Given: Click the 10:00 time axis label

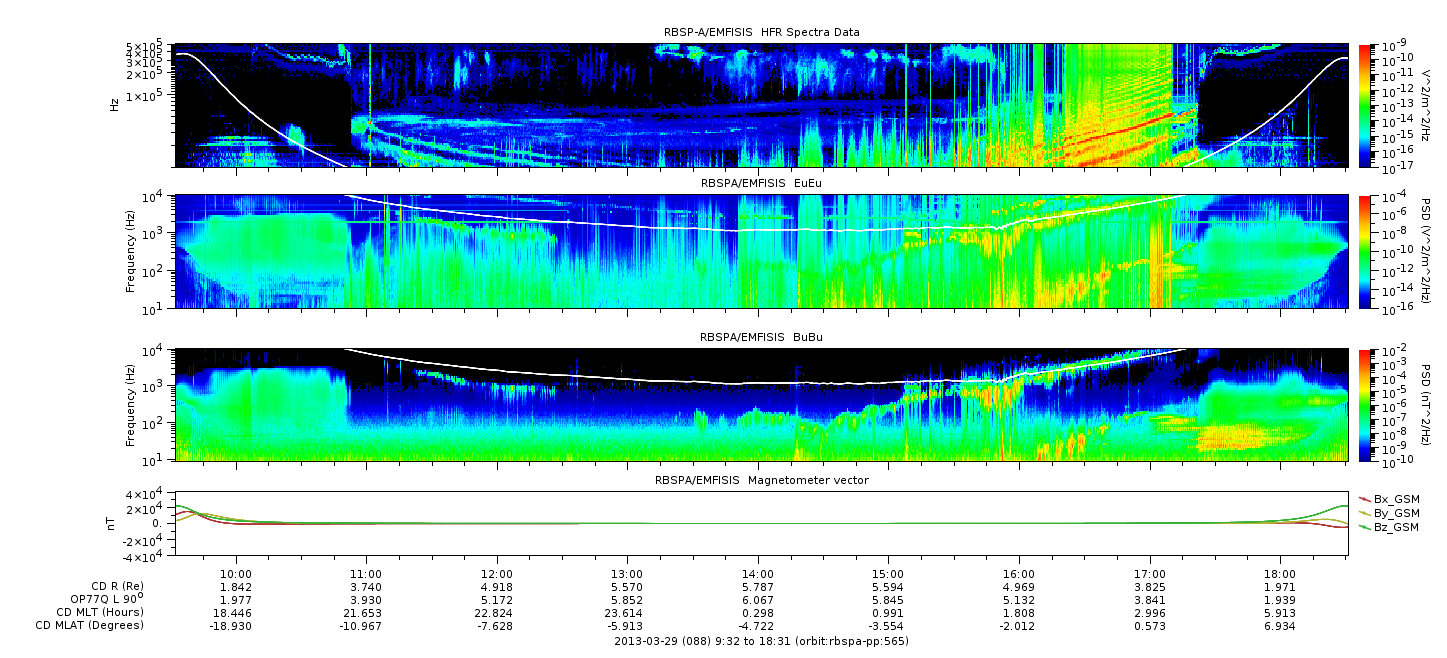Looking at the screenshot, I should [236, 574].
